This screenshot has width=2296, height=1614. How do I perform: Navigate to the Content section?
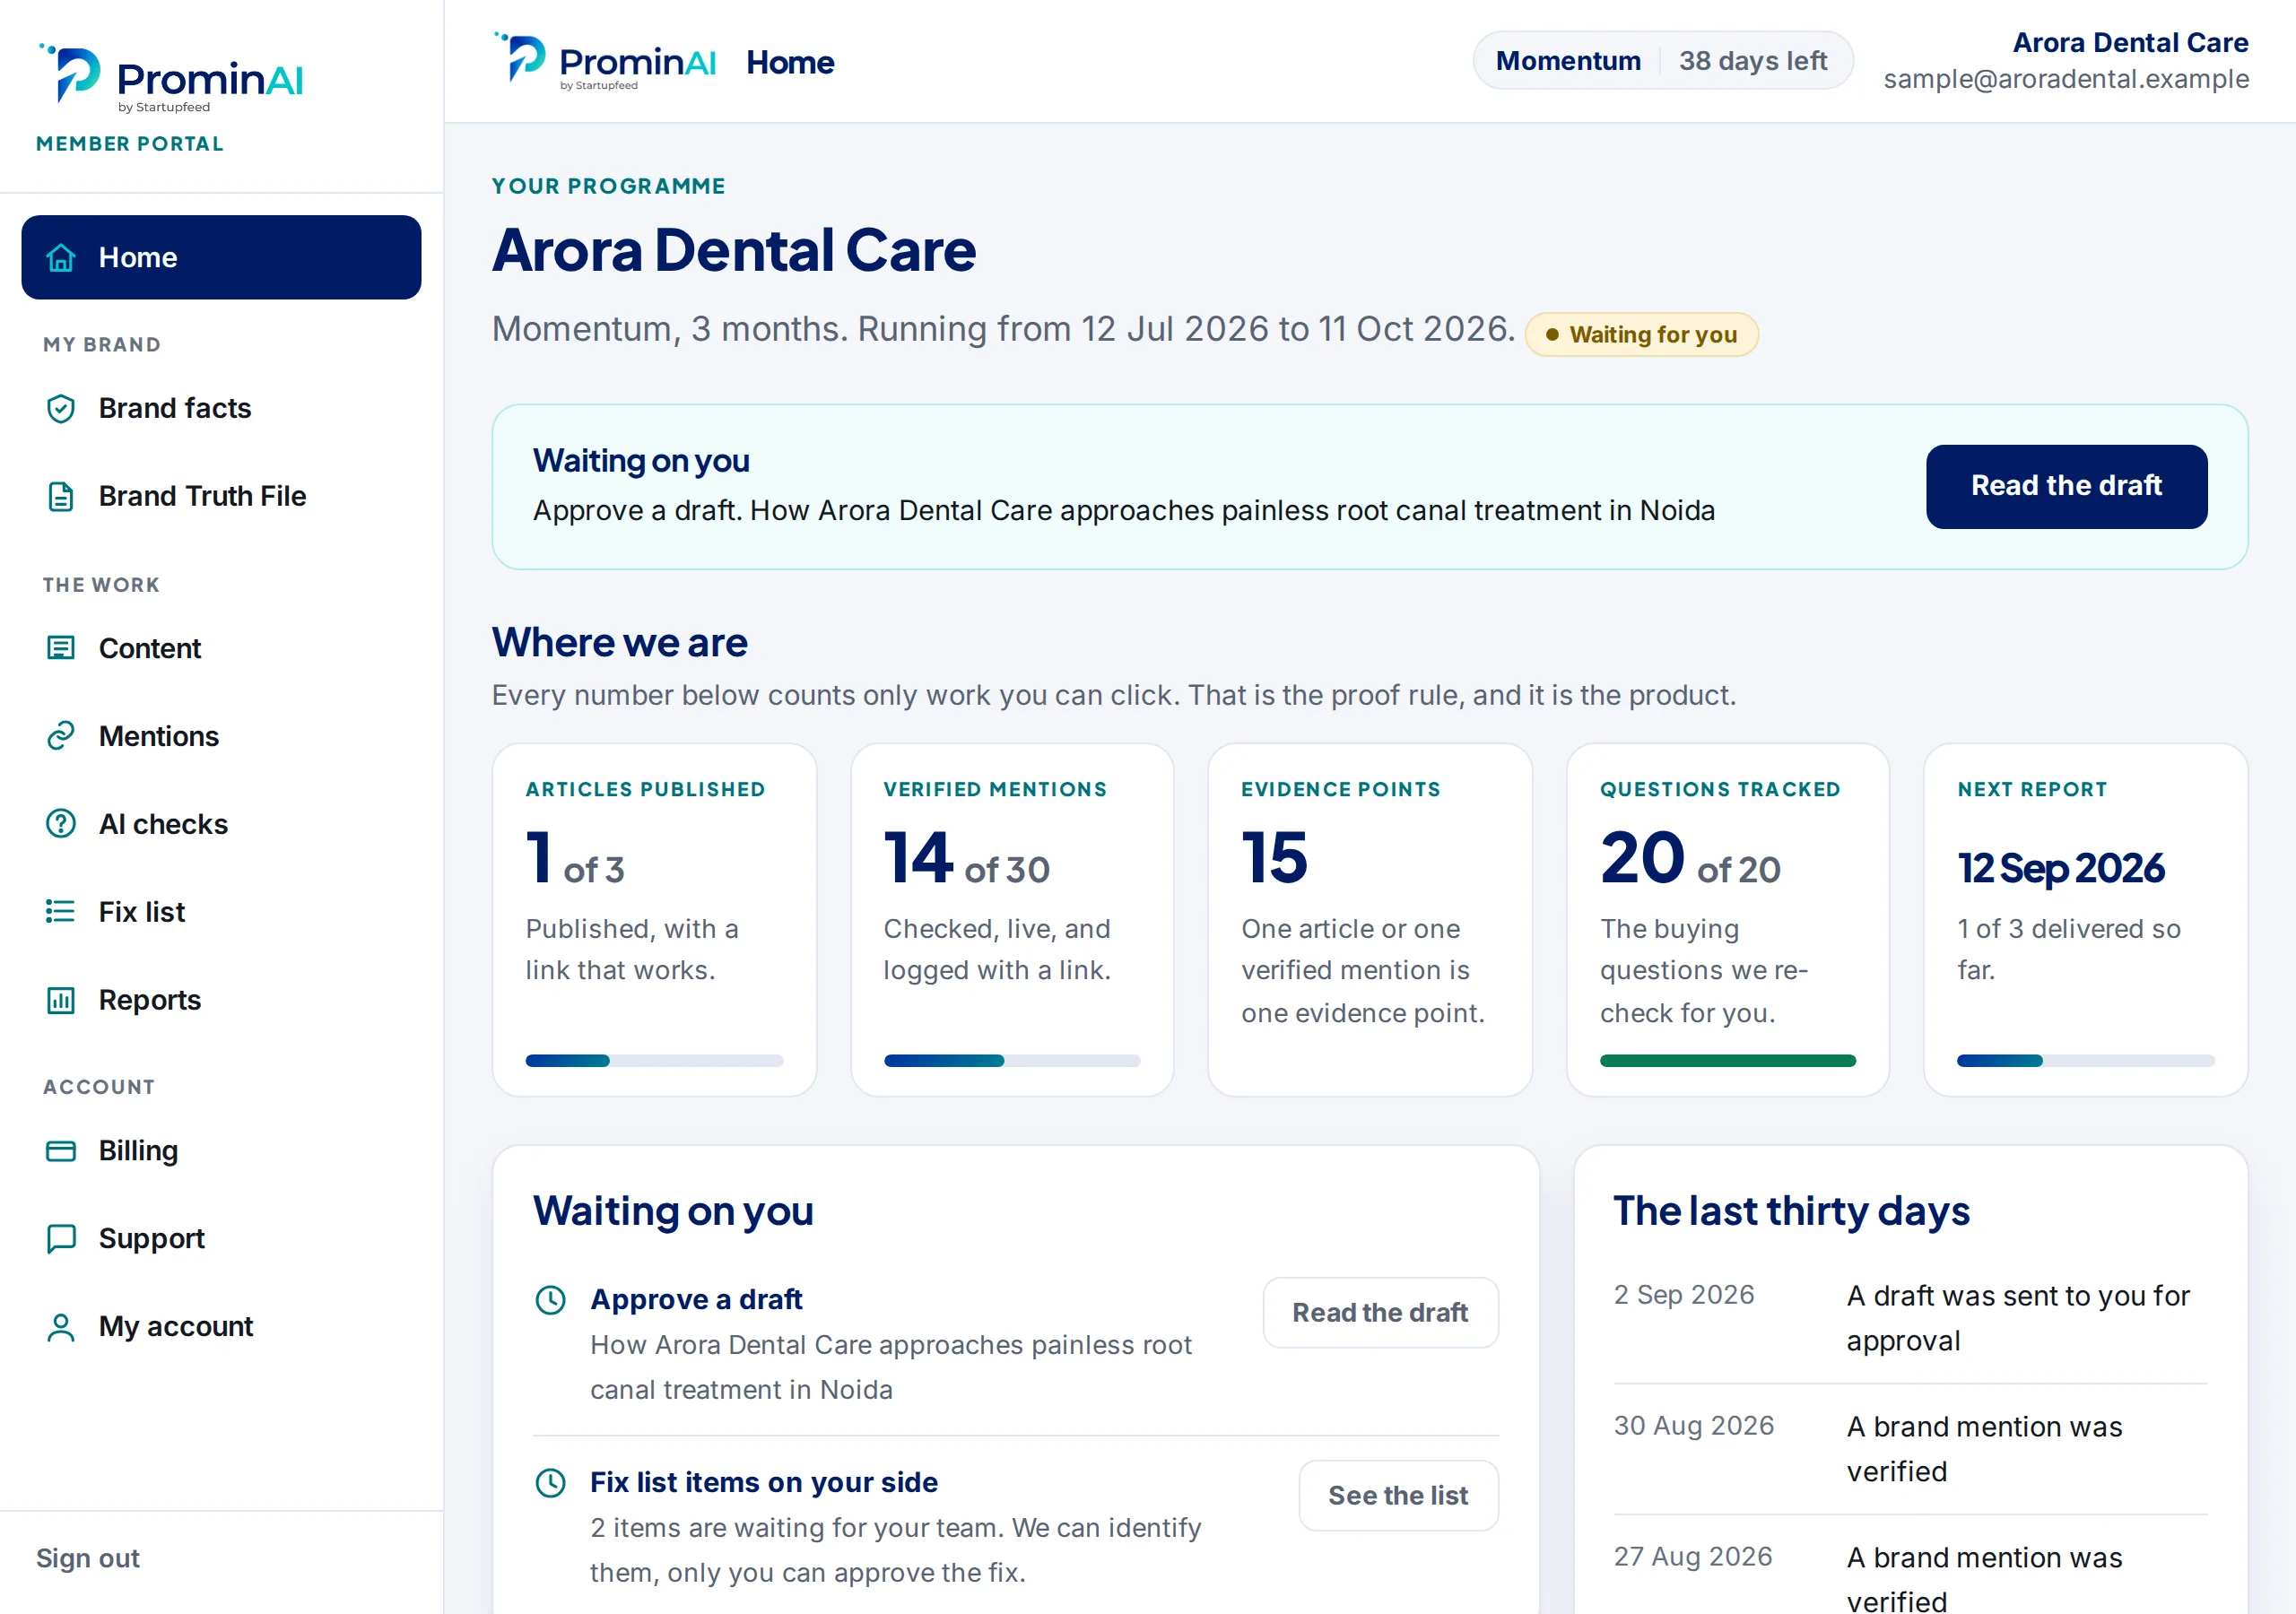[221, 648]
